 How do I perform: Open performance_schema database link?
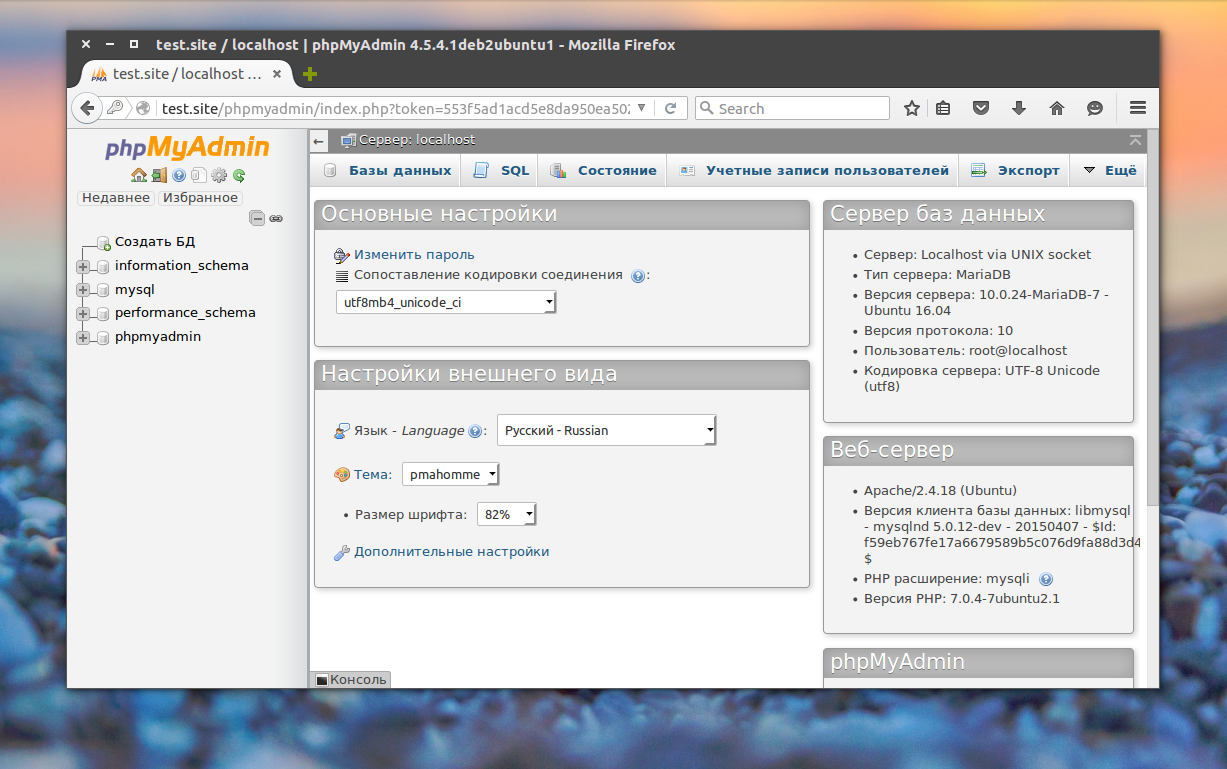pyautogui.click(x=185, y=313)
